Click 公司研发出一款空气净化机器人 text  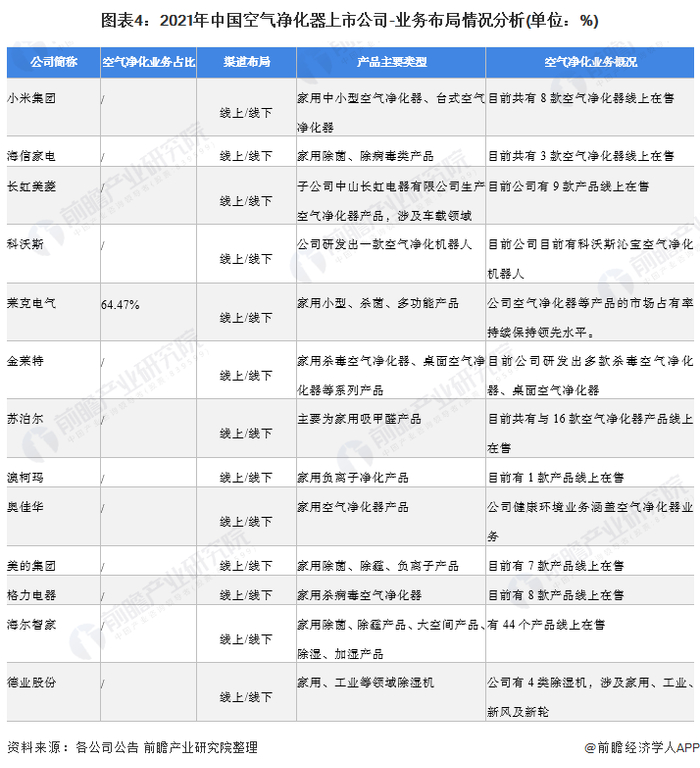click(x=384, y=244)
